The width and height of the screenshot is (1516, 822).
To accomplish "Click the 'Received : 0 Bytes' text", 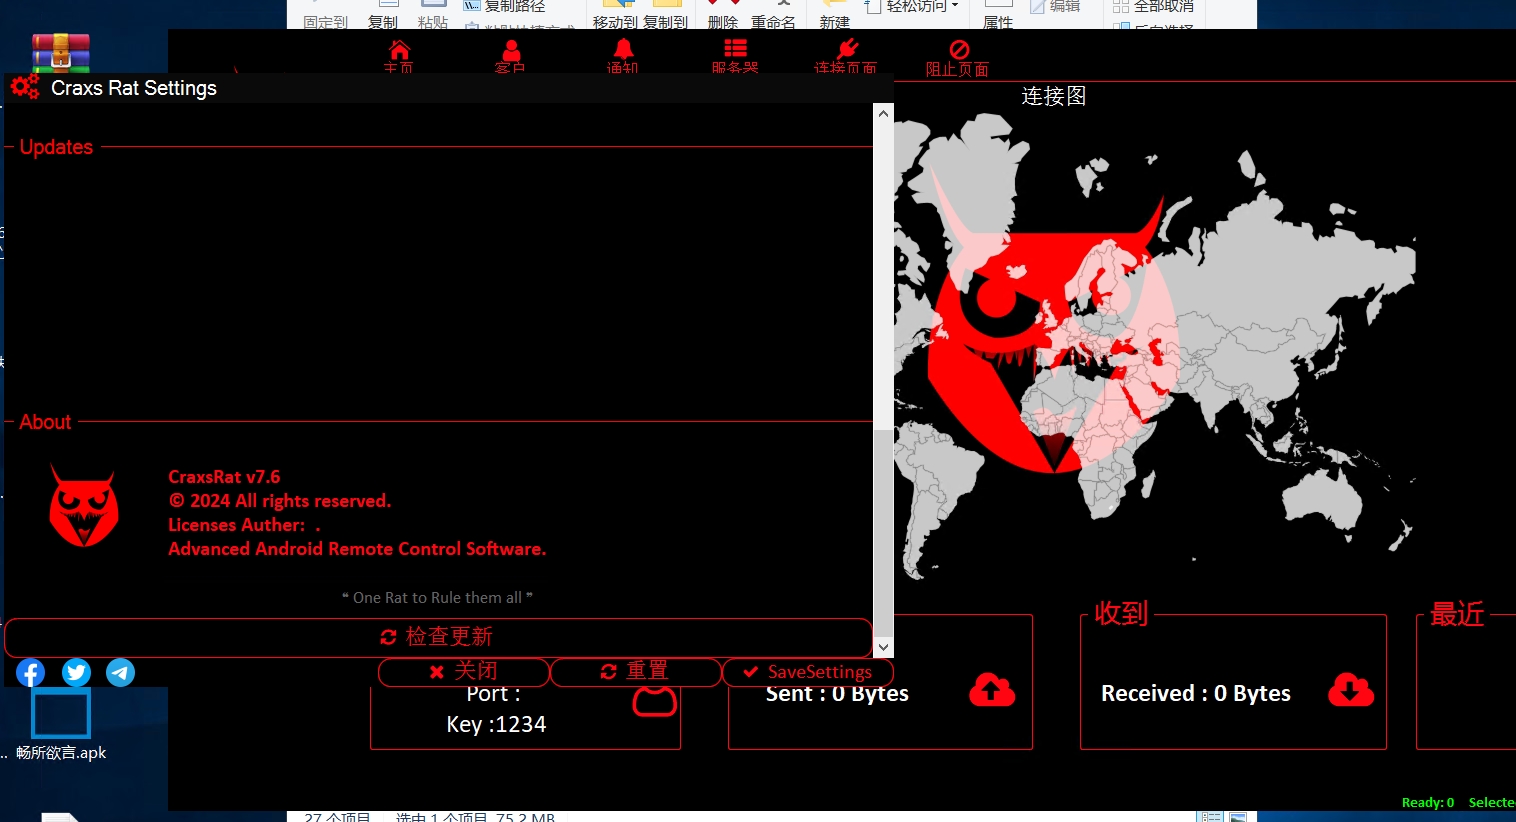I will click(1196, 693).
